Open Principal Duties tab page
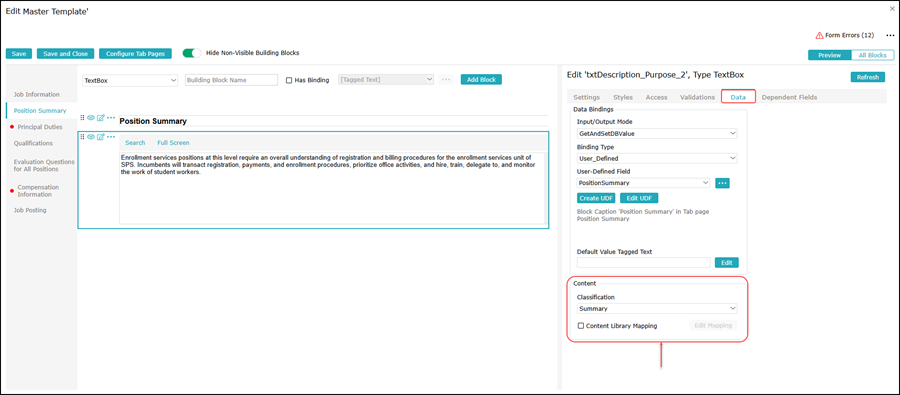900x395 pixels. 40,126
